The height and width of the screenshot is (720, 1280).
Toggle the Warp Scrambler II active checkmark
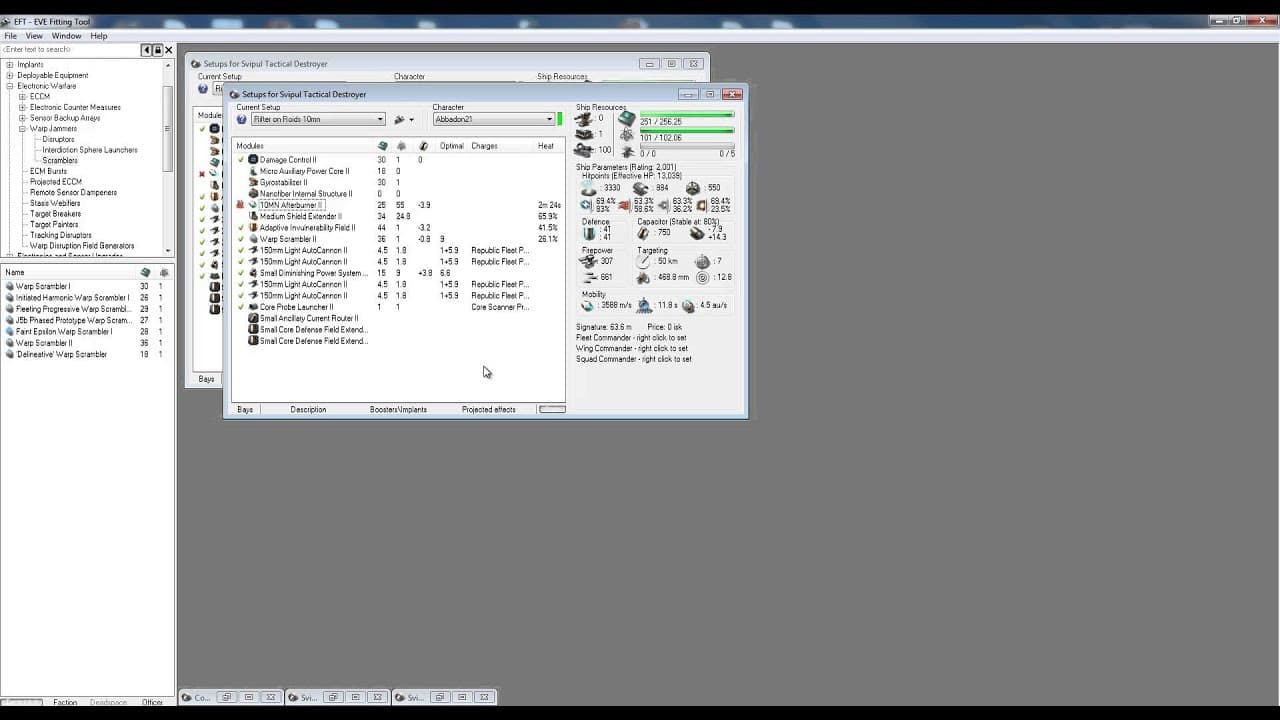pos(240,239)
